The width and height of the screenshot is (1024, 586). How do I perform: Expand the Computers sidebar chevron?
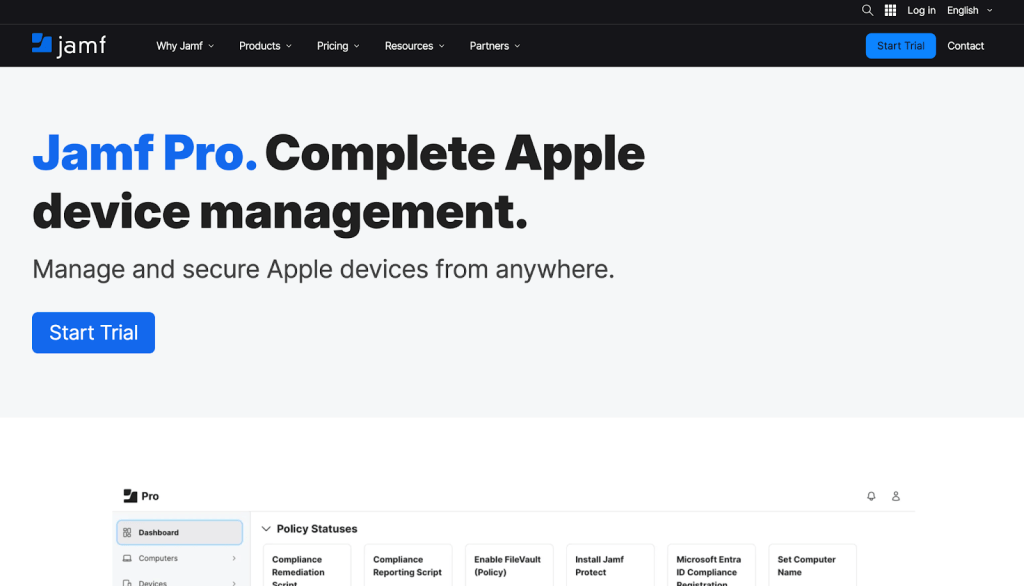coord(234,559)
